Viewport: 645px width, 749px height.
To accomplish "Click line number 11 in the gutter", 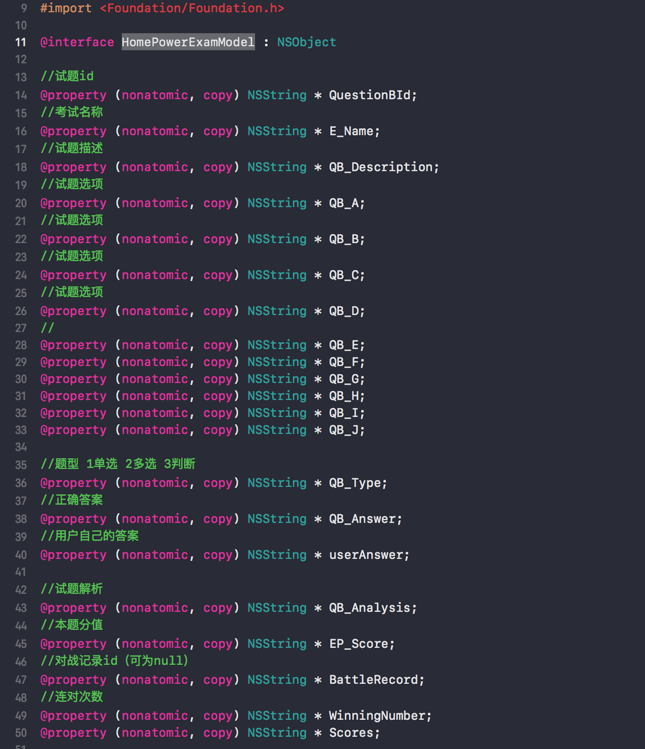I will pyautogui.click(x=21, y=42).
